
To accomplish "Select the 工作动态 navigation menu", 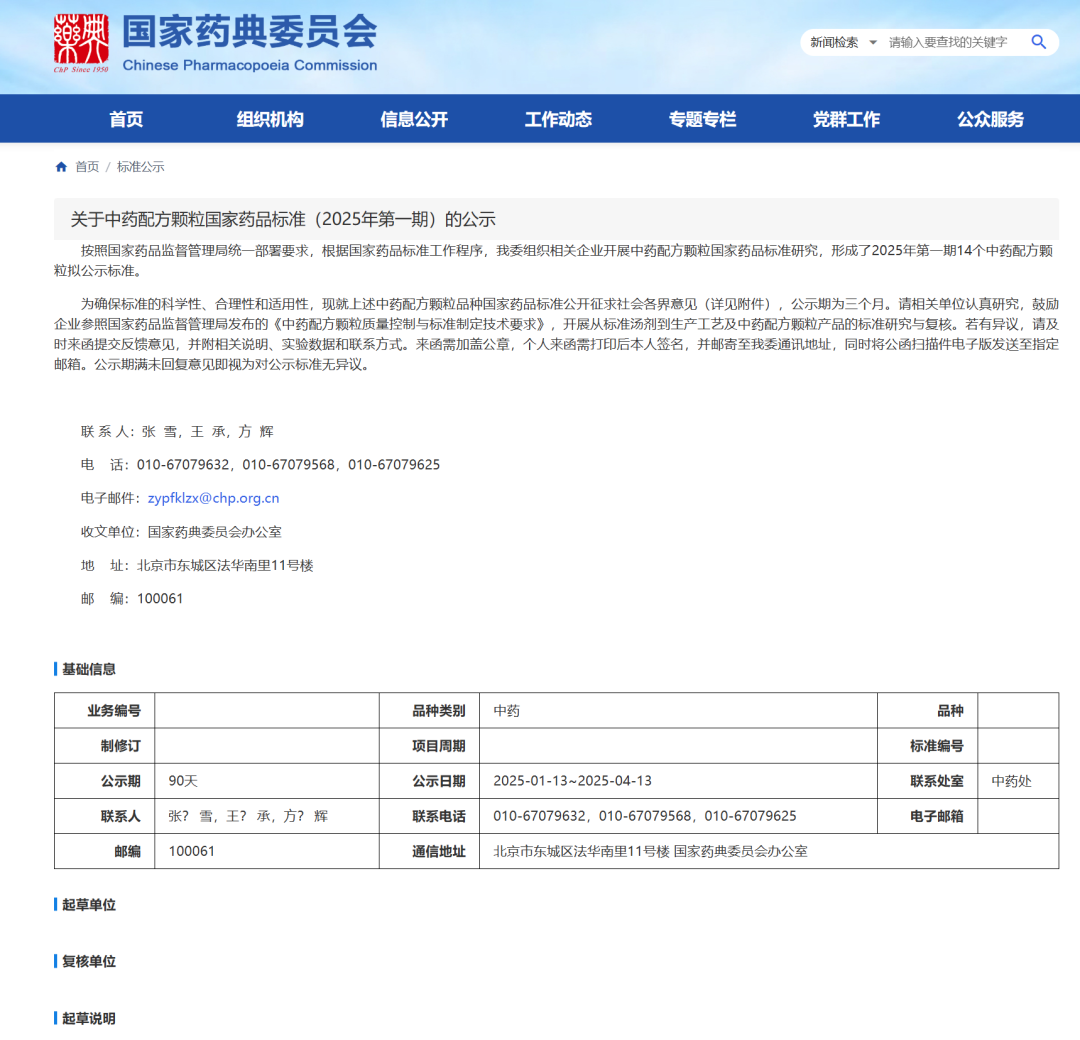I will (x=557, y=118).
